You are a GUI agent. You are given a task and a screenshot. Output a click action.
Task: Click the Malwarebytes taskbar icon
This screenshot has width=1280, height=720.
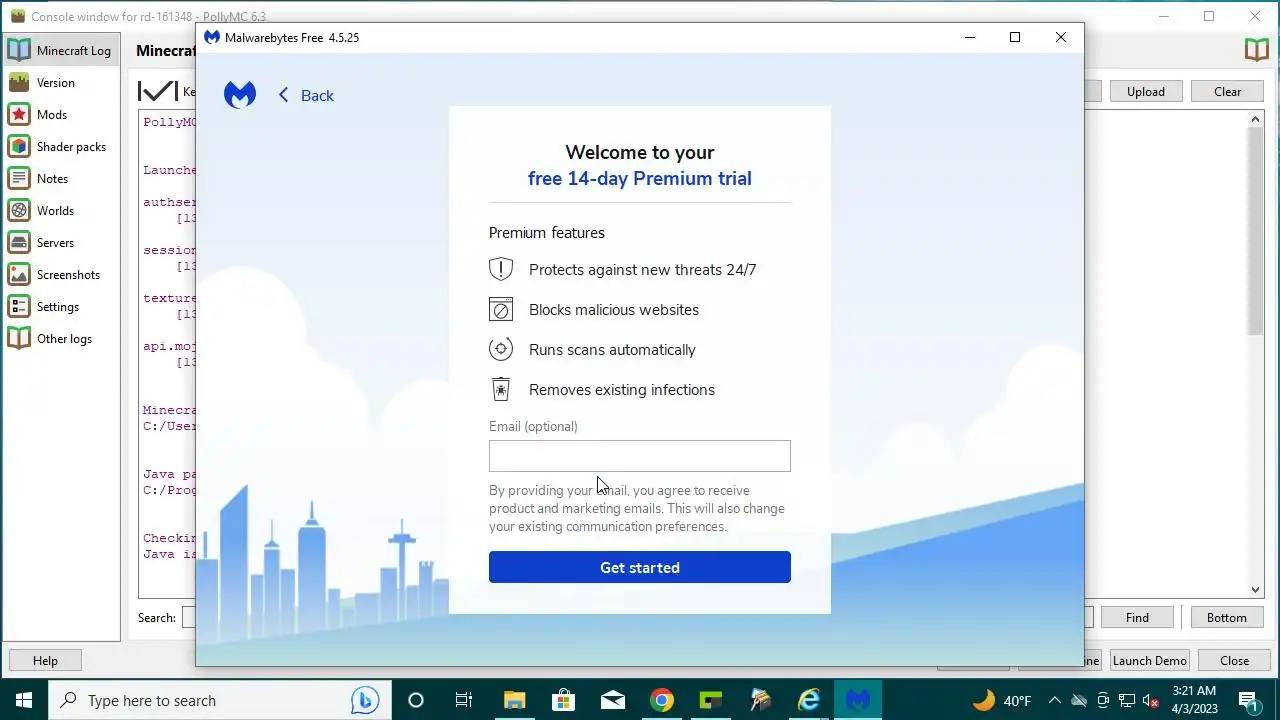858,700
